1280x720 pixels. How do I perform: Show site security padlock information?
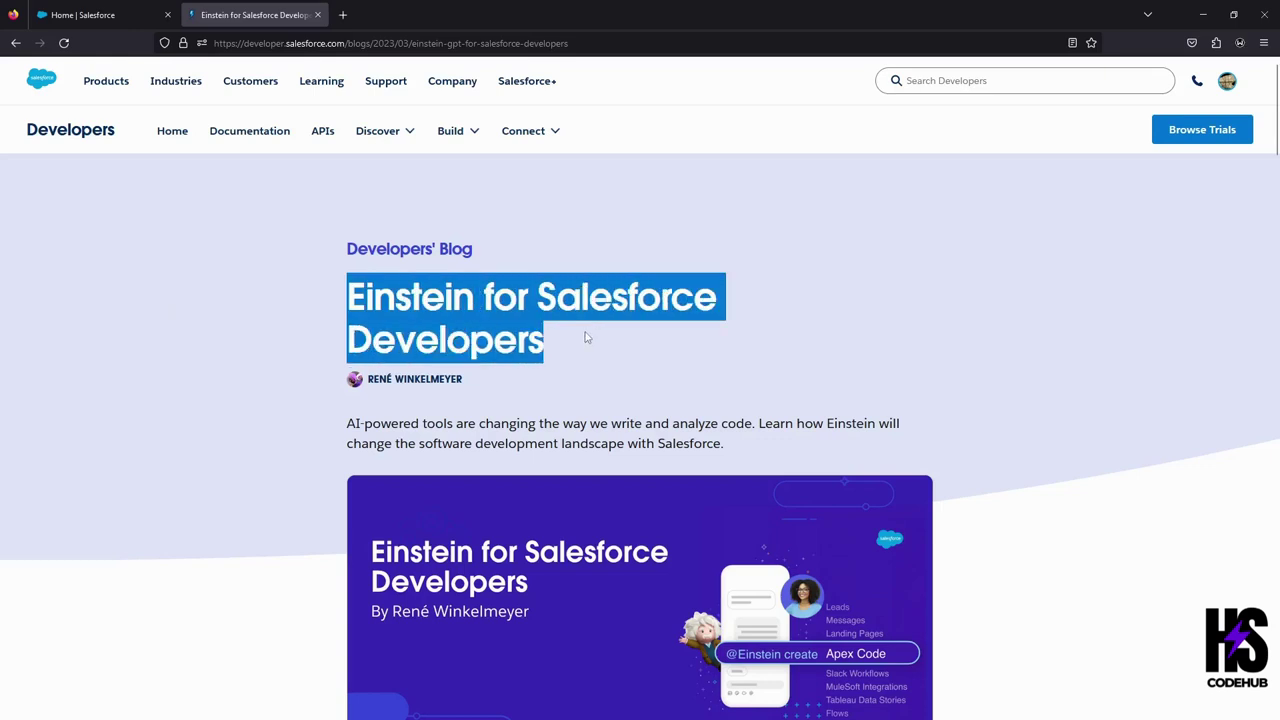click(x=183, y=43)
